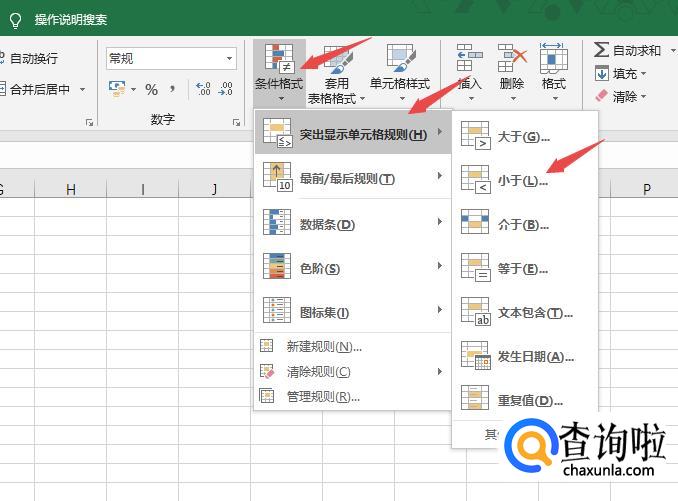Apply comma style number format
This screenshot has width=678, height=501.
click(173, 89)
